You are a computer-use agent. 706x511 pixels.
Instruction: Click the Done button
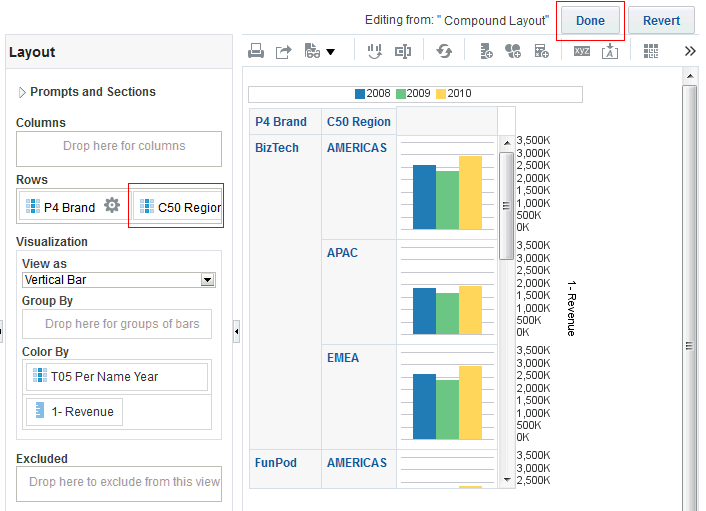(590, 20)
